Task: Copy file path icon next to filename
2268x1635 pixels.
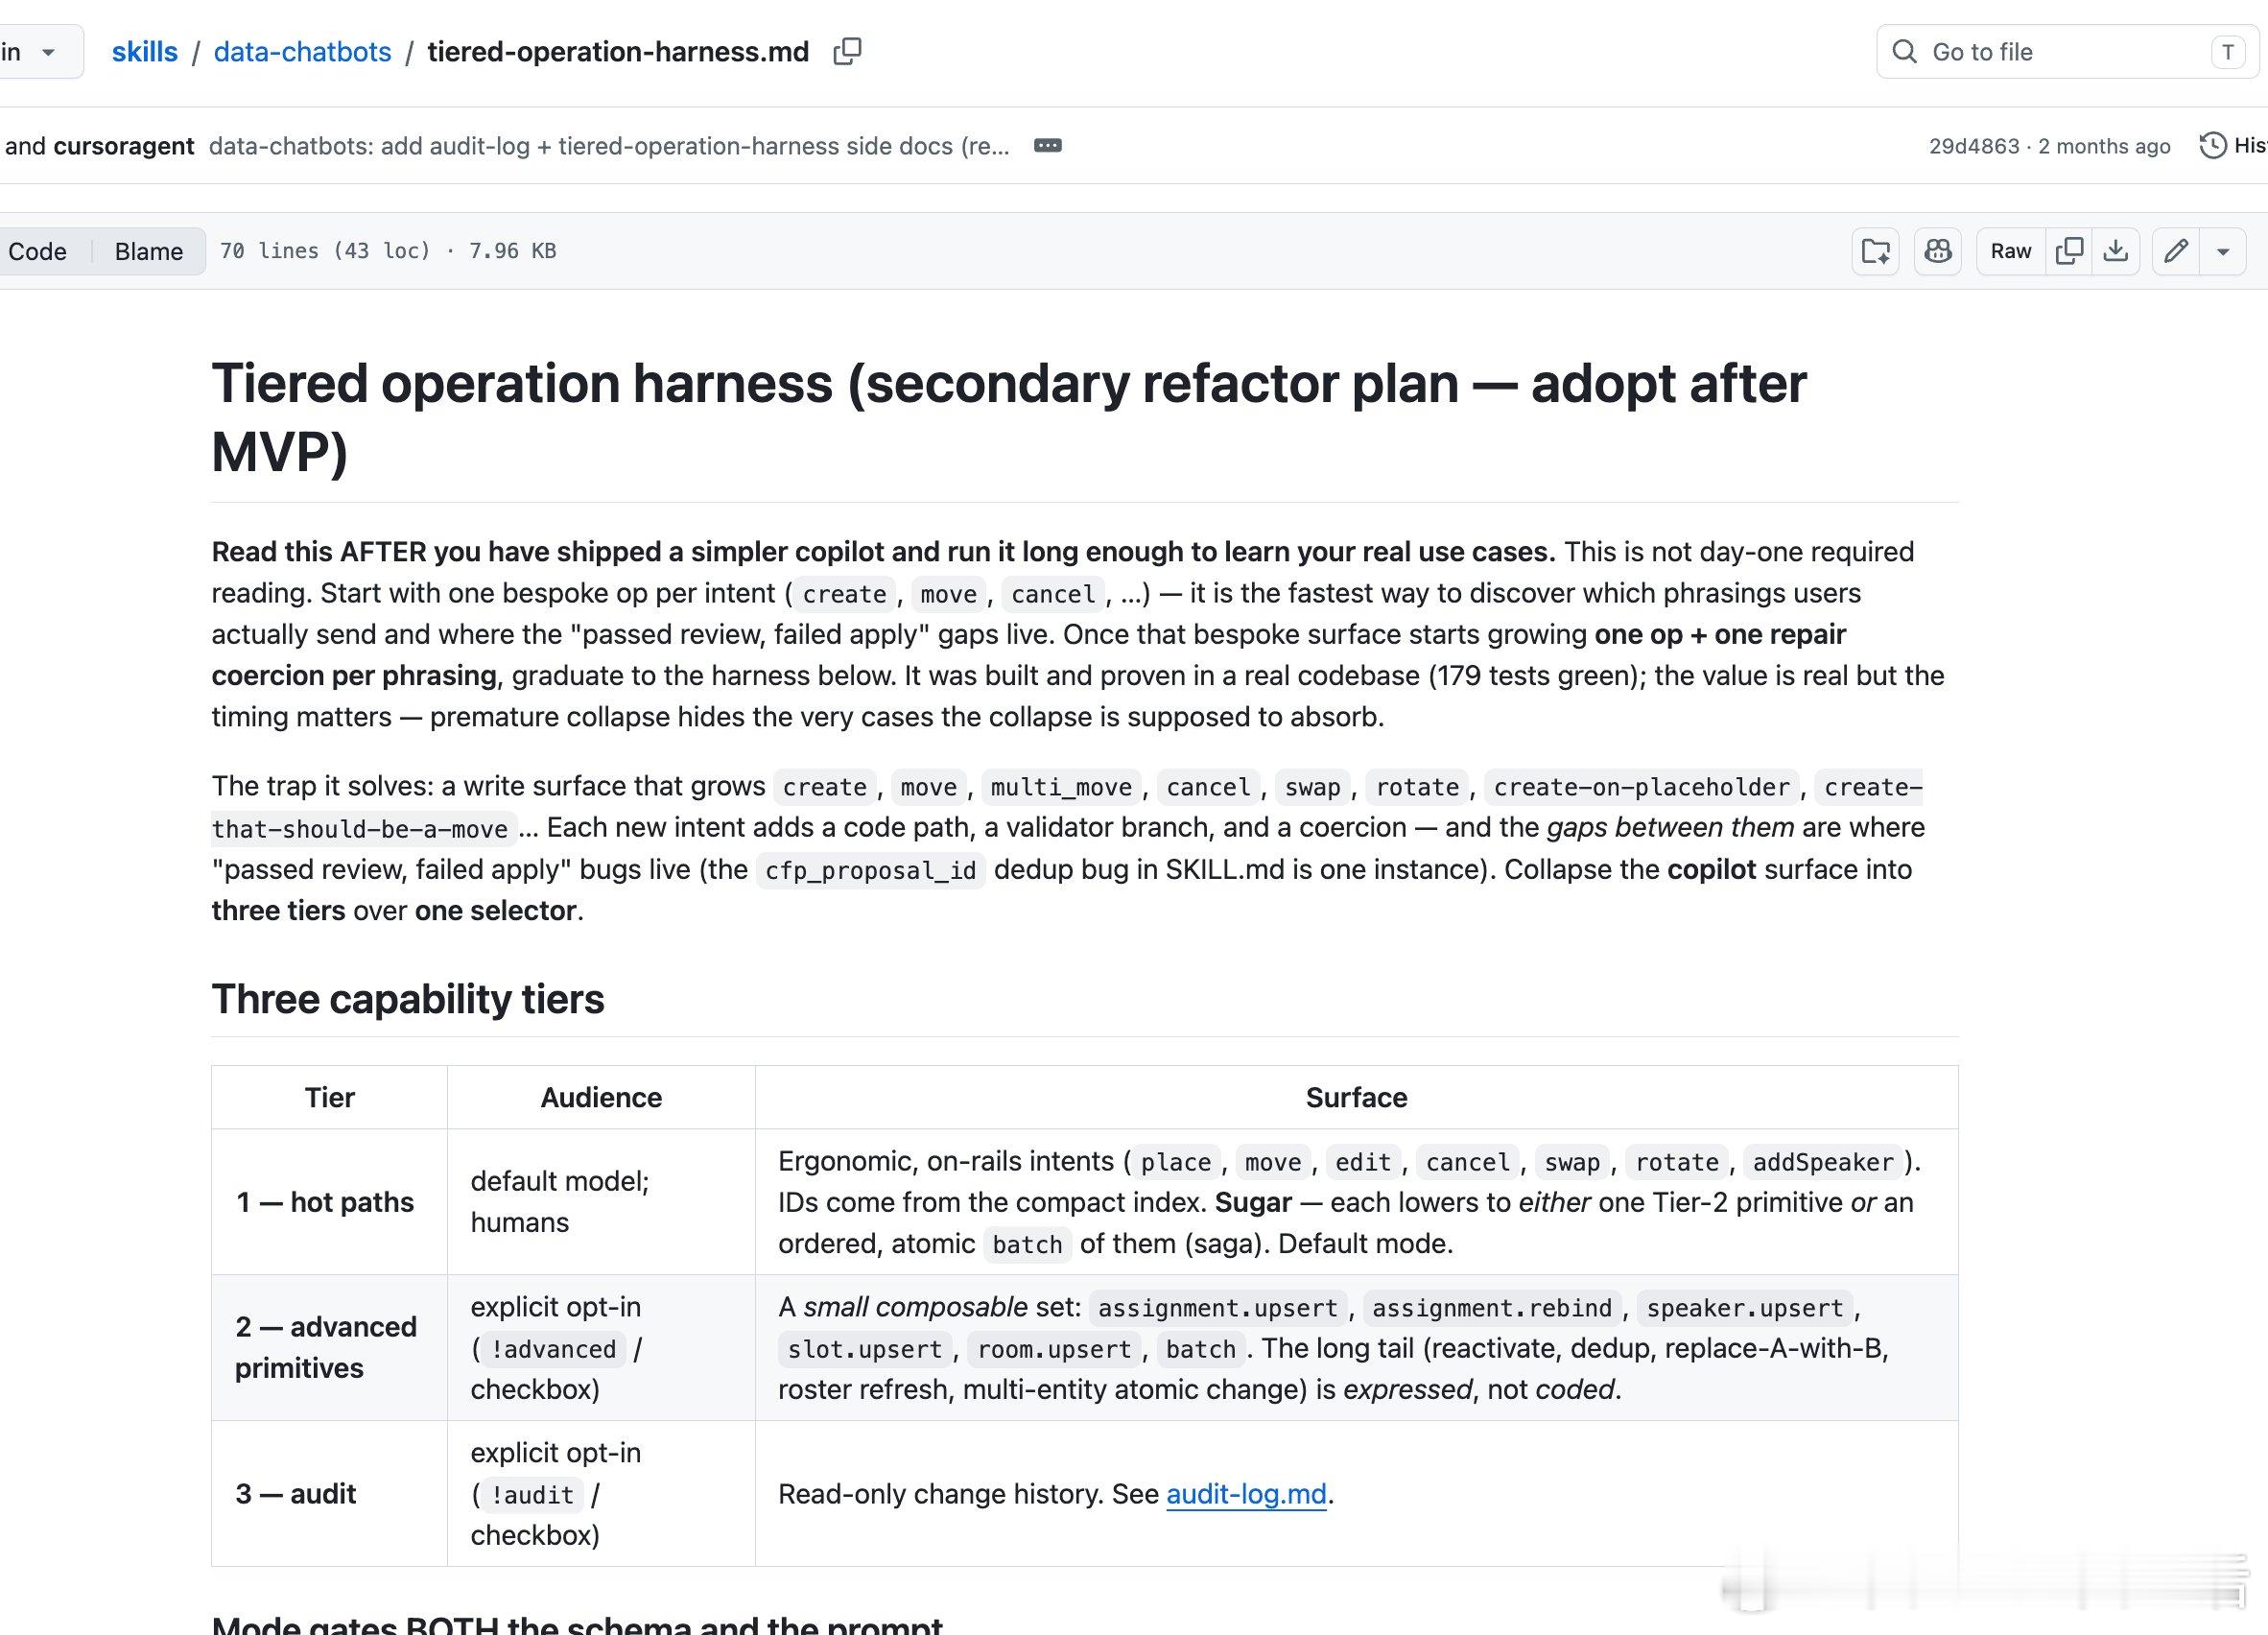Action: 847,52
